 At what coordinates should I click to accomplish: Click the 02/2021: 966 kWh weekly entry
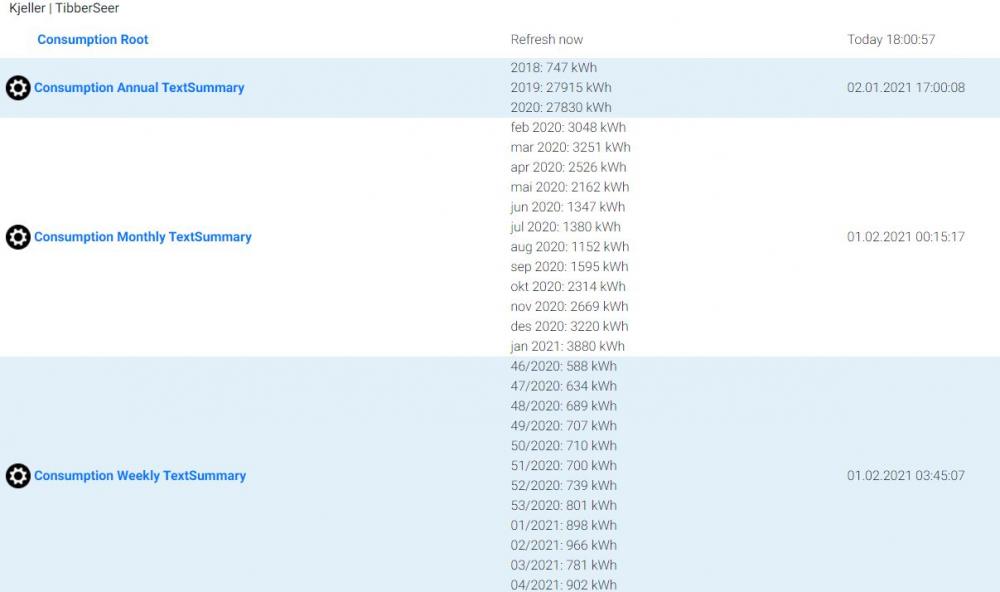click(563, 545)
